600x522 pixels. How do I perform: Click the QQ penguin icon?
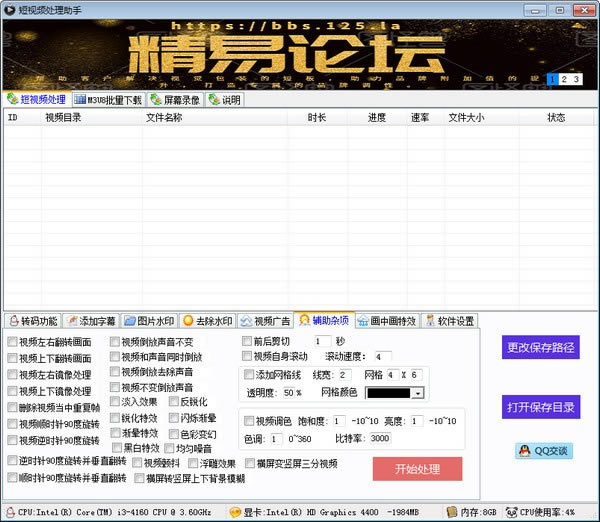pyautogui.click(x=524, y=451)
